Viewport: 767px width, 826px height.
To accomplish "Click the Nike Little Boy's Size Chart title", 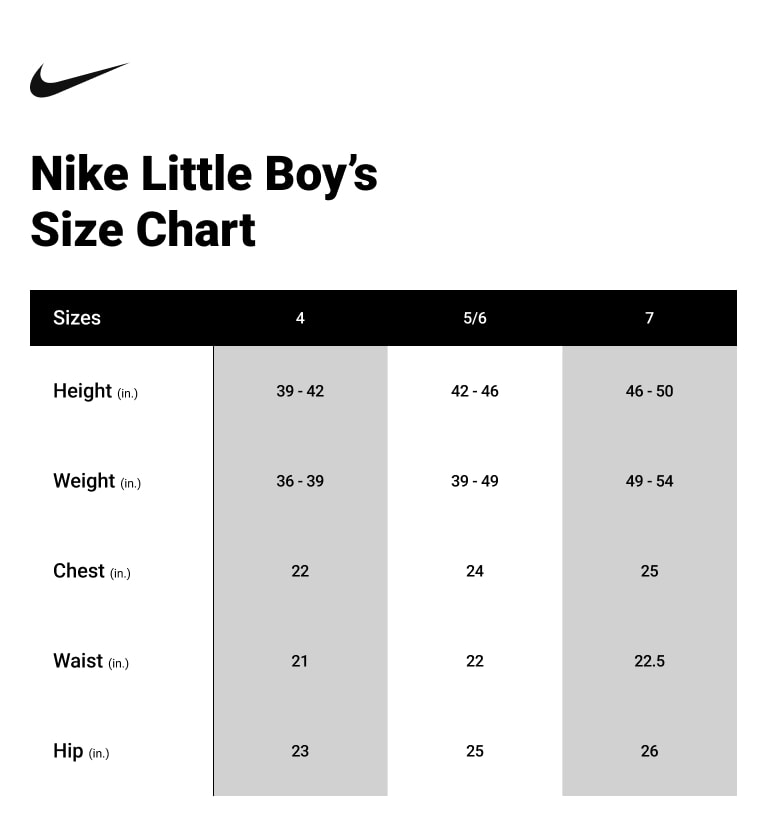I will [204, 201].
